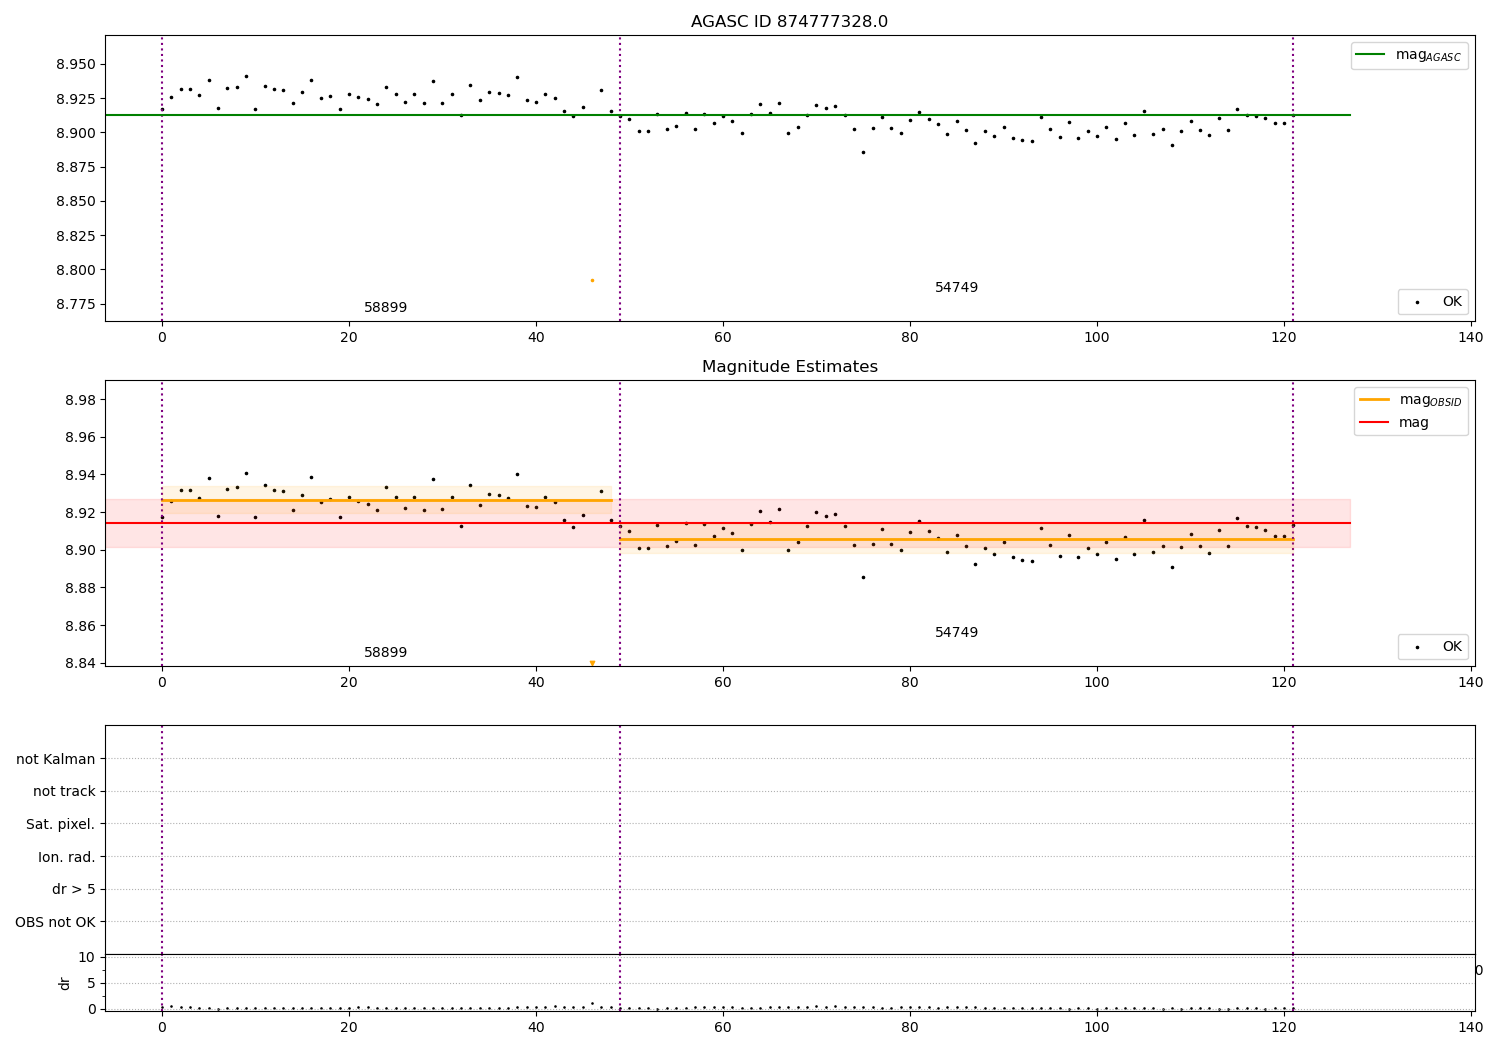
Task: Click the red mag legend entry
Action: click(x=1395, y=422)
